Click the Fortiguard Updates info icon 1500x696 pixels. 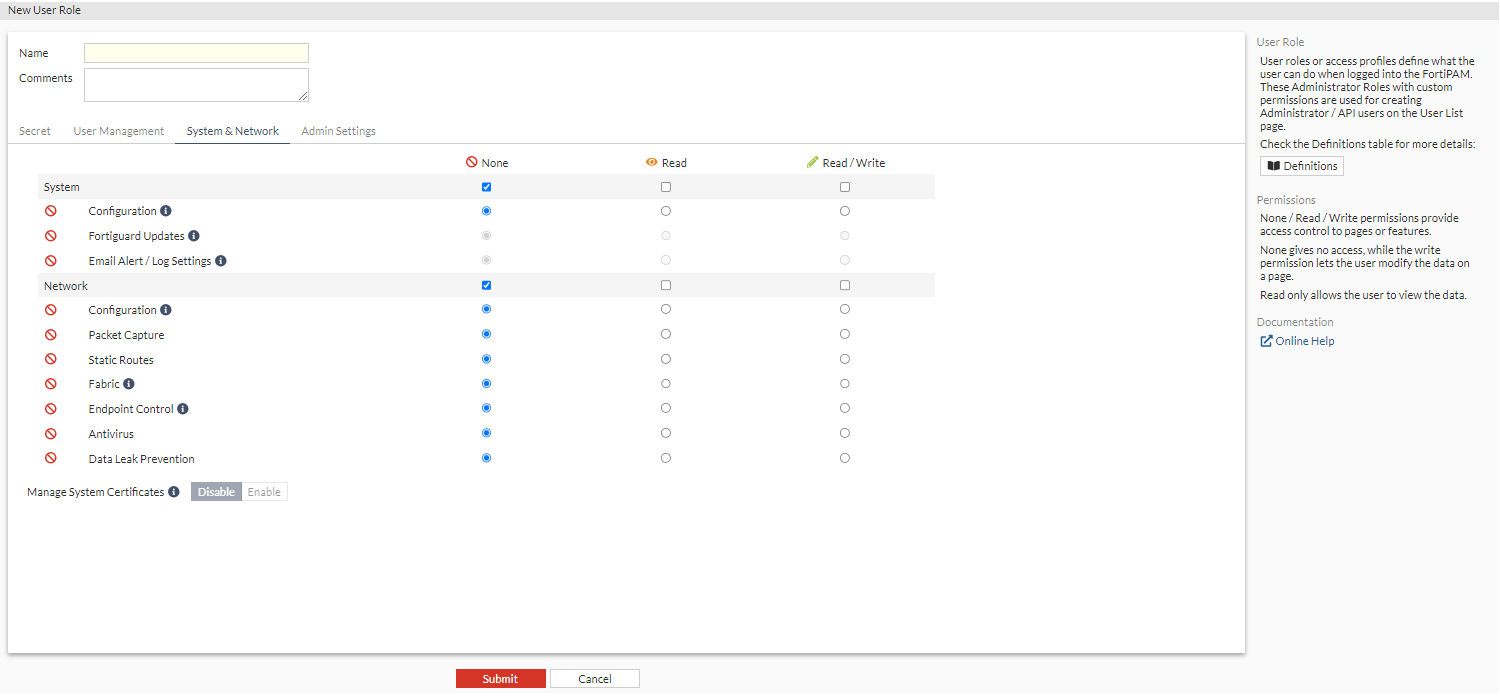[x=194, y=236]
